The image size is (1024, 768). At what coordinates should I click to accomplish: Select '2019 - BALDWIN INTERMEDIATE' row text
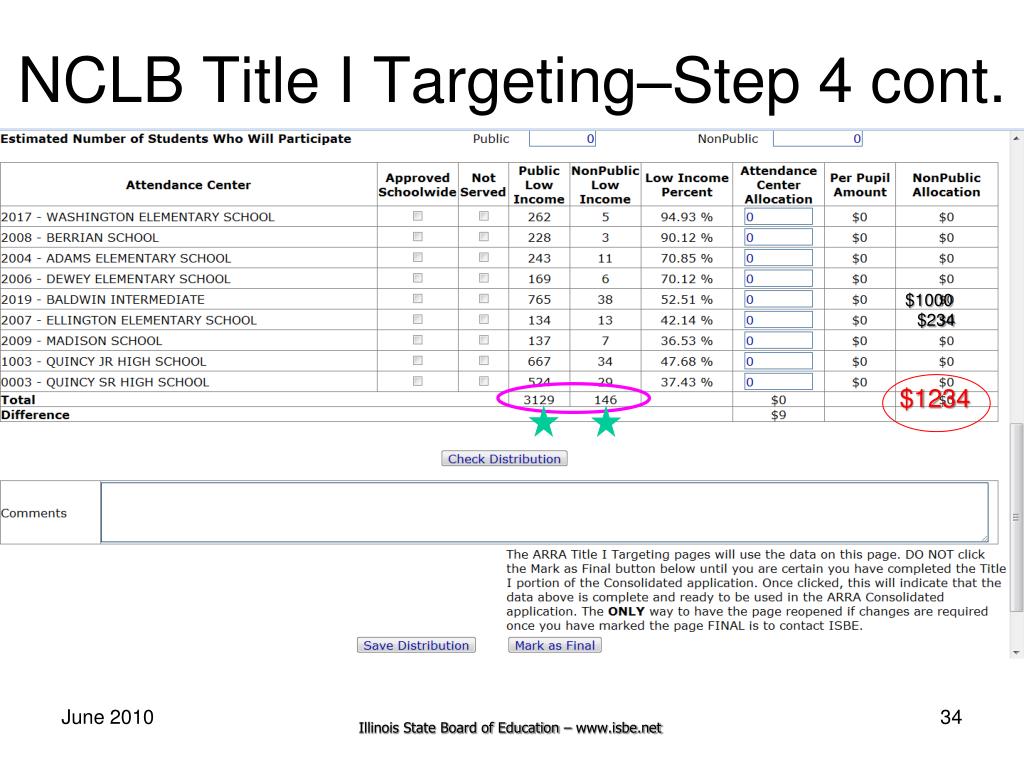pyautogui.click(x=103, y=300)
